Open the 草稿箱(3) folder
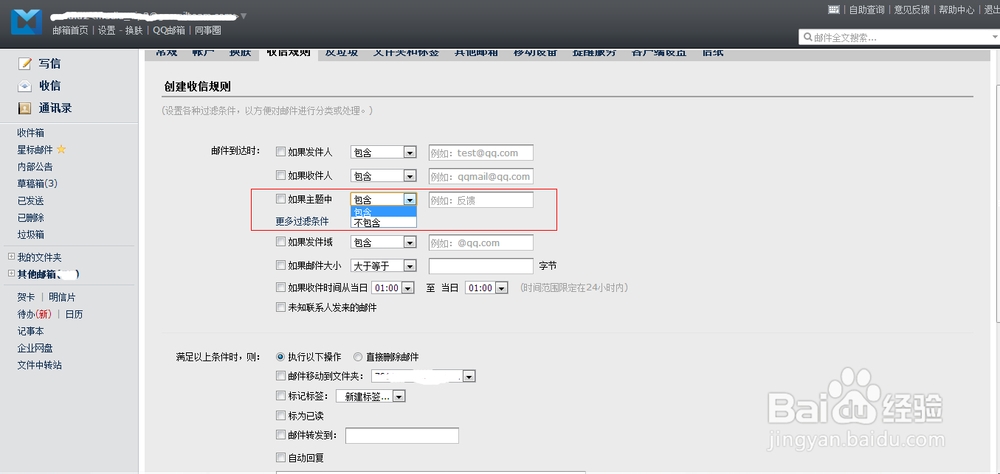 (38, 184)
